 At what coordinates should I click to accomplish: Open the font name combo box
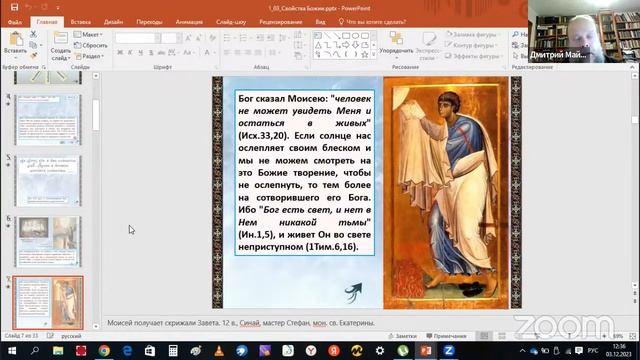tap(138, 38)
